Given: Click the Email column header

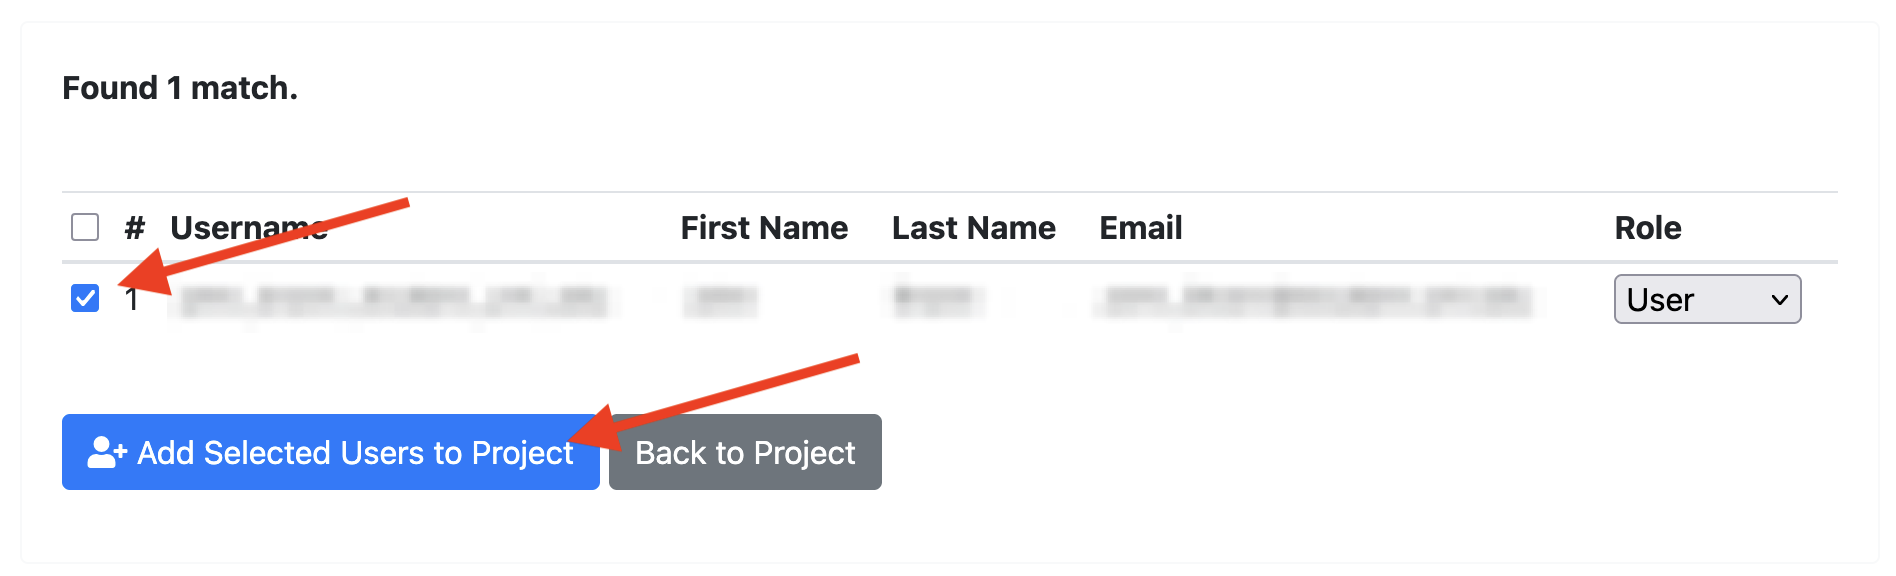Looking at the screenshot, I should 1140,228.
